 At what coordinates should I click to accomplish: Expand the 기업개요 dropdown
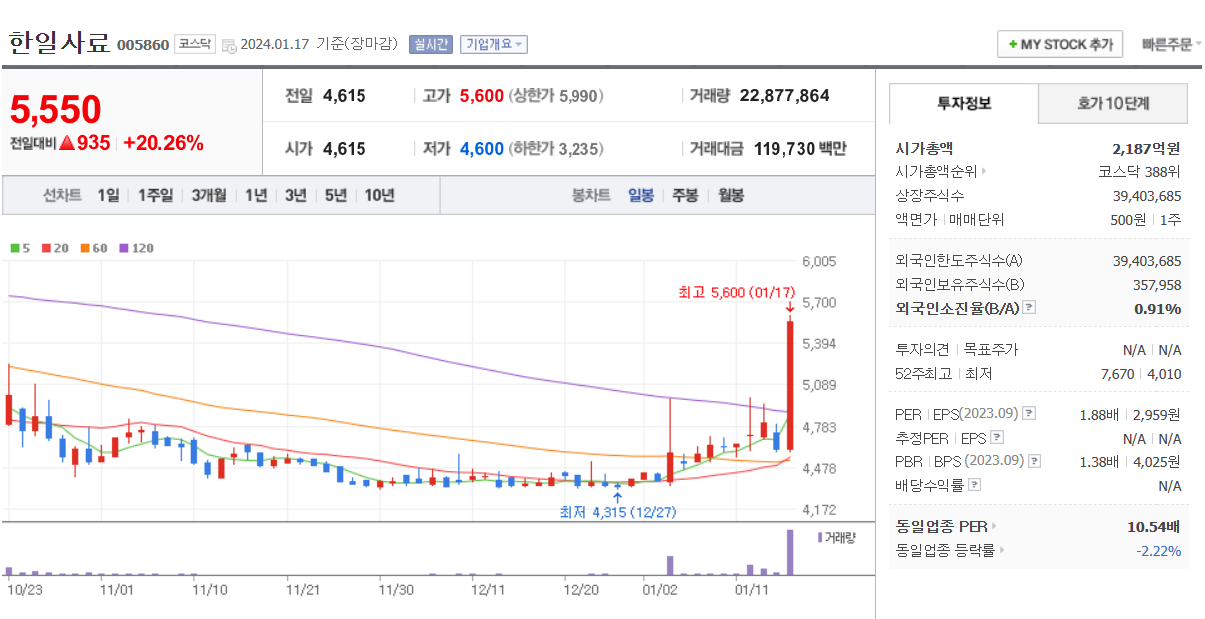(495, 44)
